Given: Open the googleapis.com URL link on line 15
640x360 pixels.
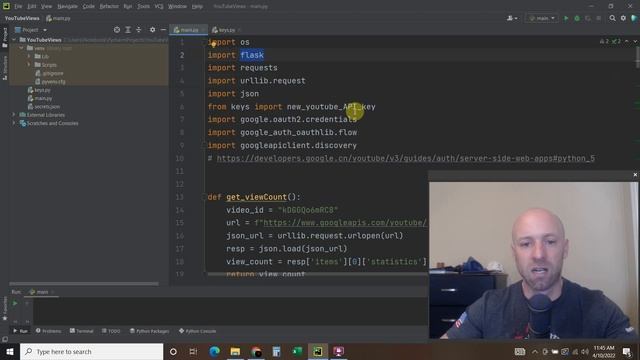Looking at the screenshot, I should [345, 223].
